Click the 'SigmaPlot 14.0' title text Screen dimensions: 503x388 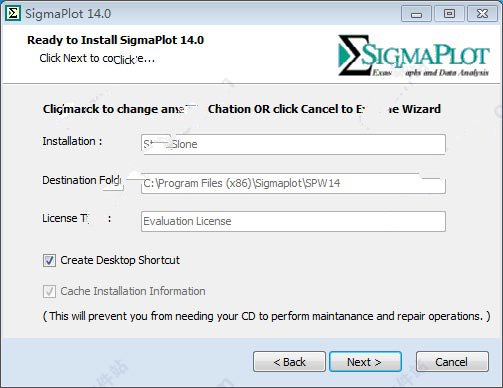[68, 14]
